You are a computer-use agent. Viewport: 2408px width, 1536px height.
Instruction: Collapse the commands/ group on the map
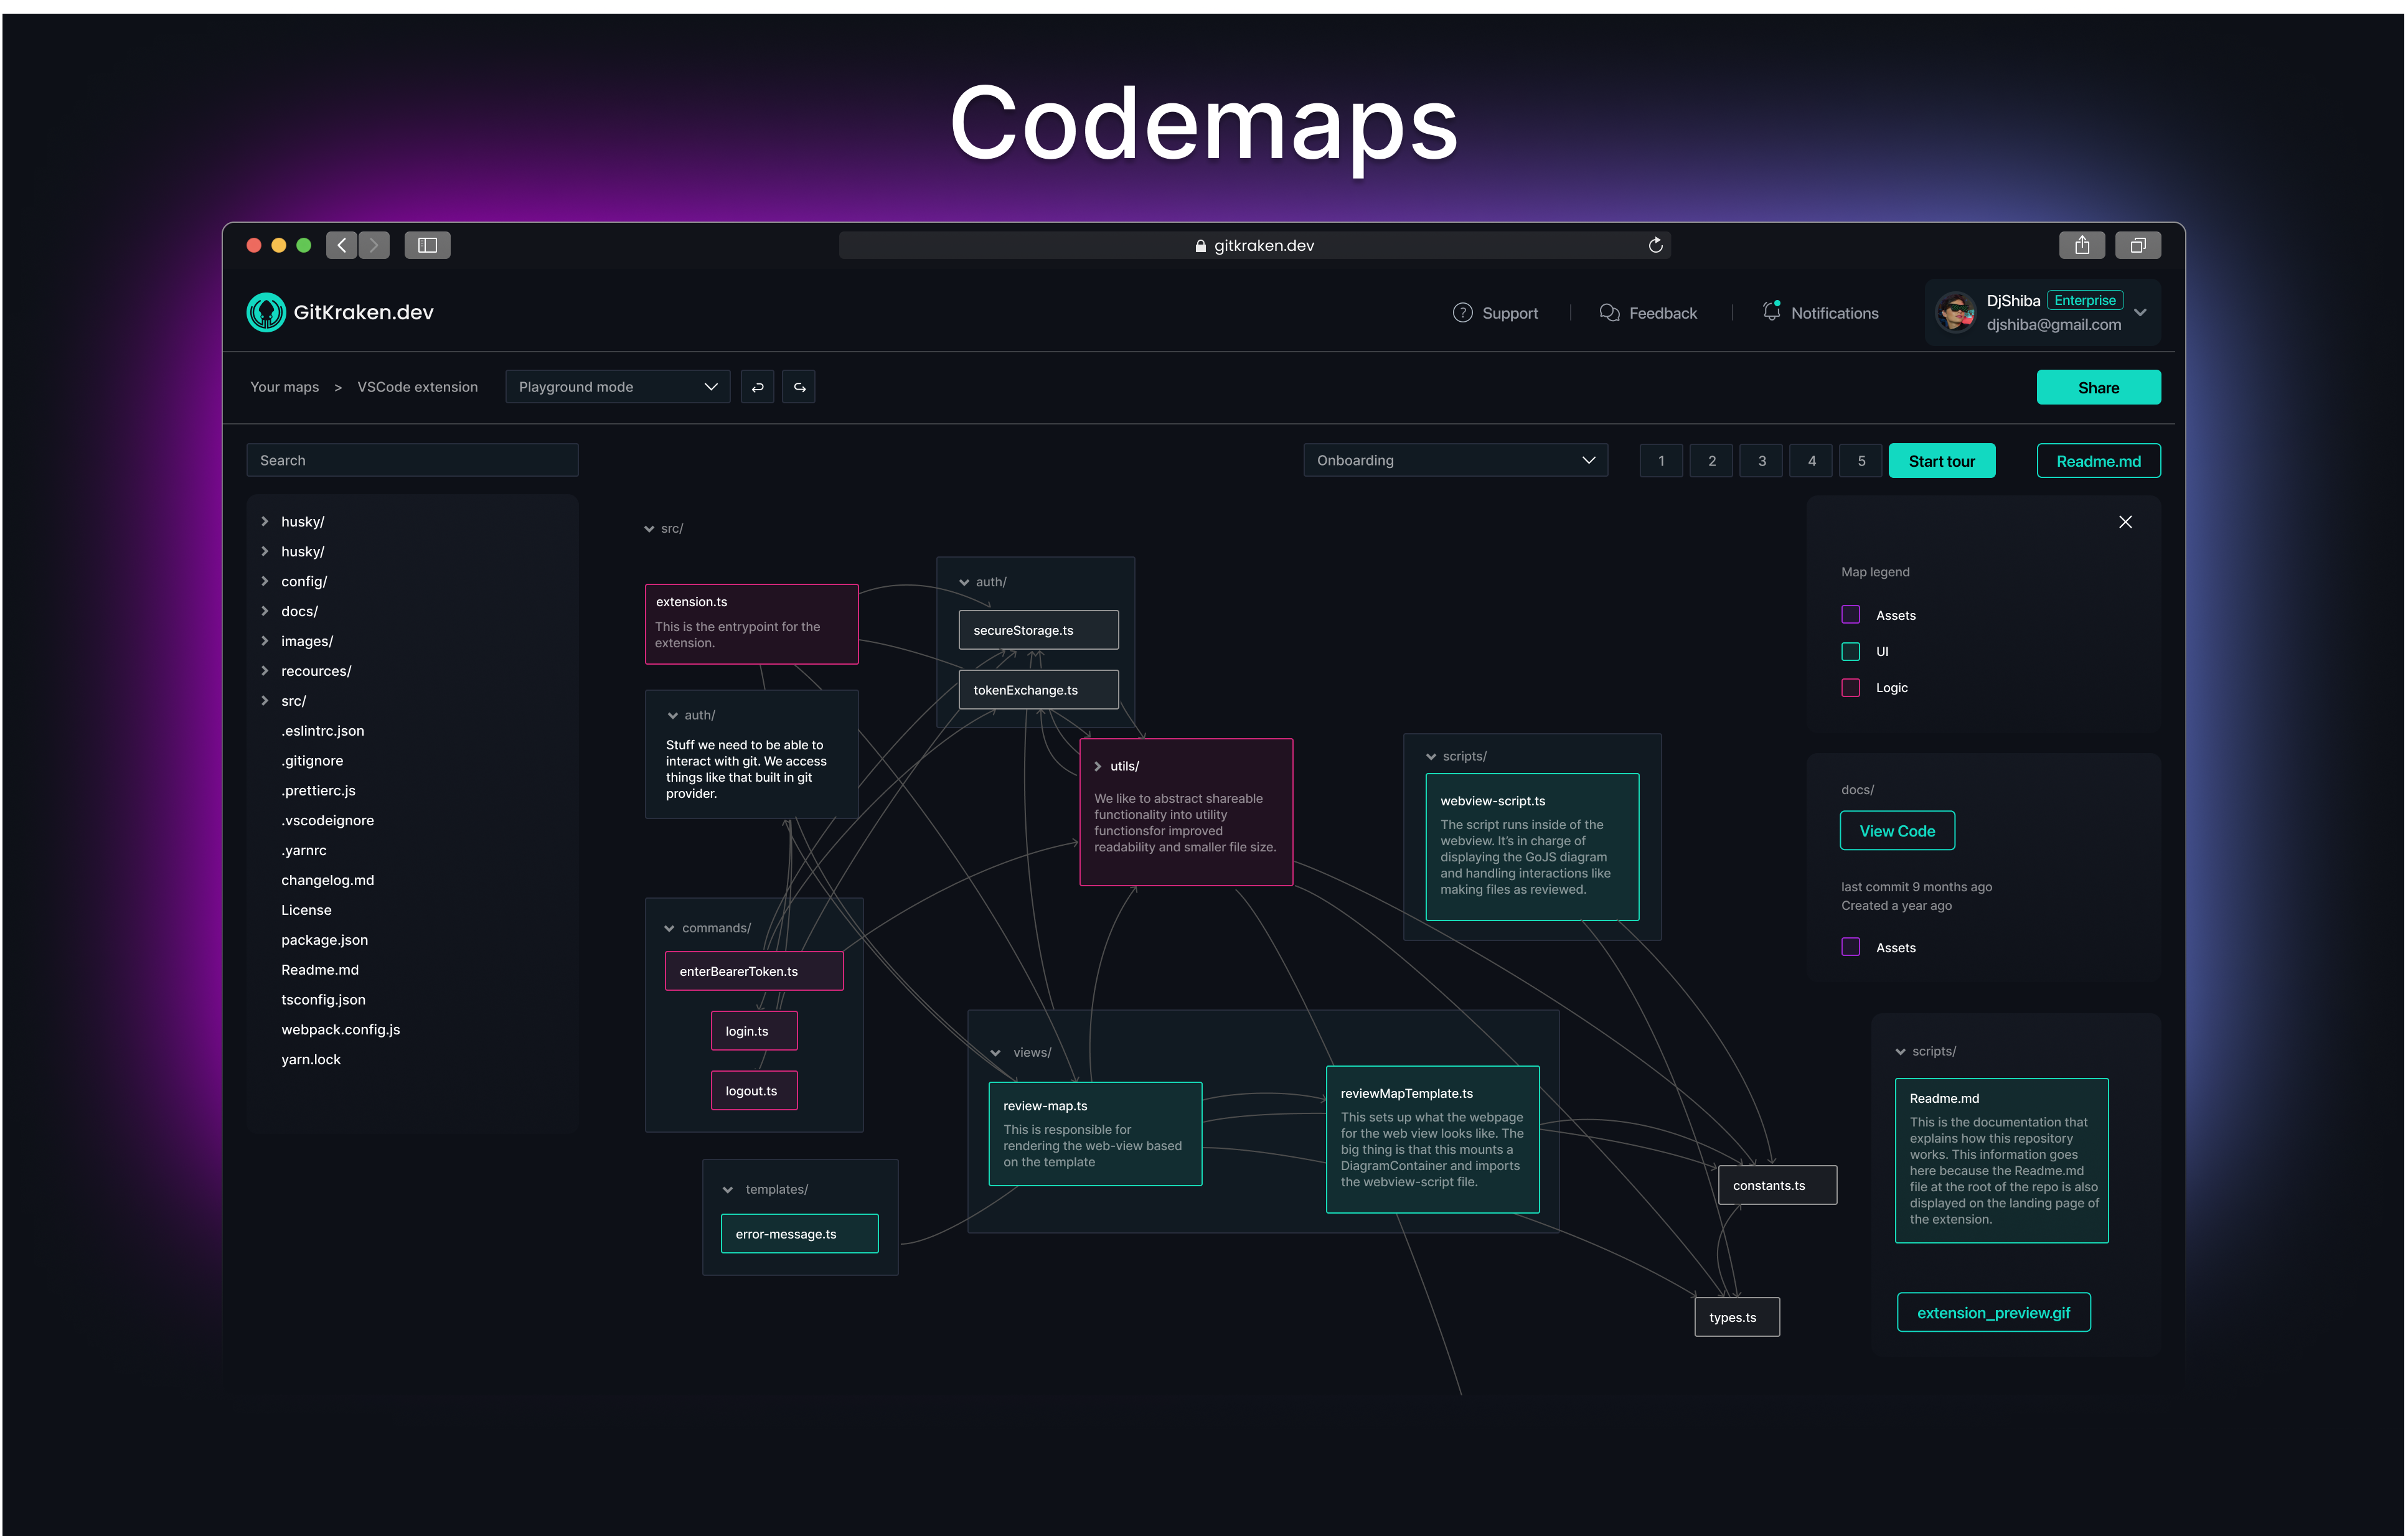[x=669, y=928]
